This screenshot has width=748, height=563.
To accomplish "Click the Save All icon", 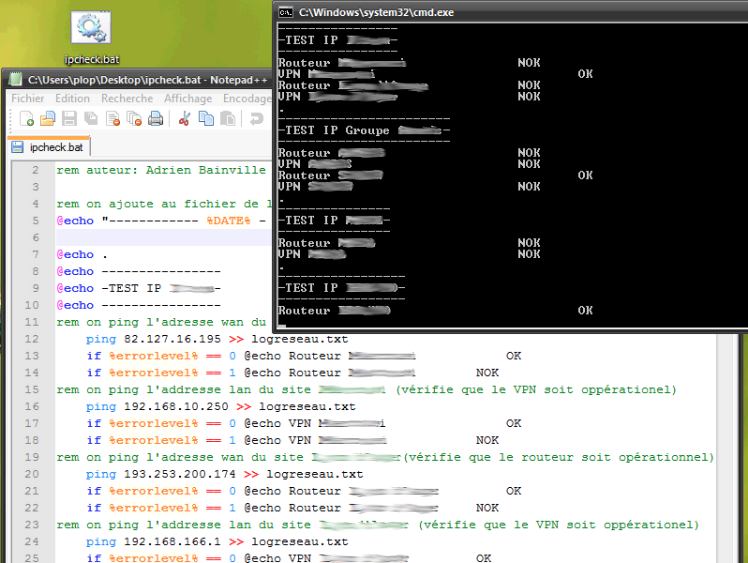I will pyautogui.click(x=91, y=118).
